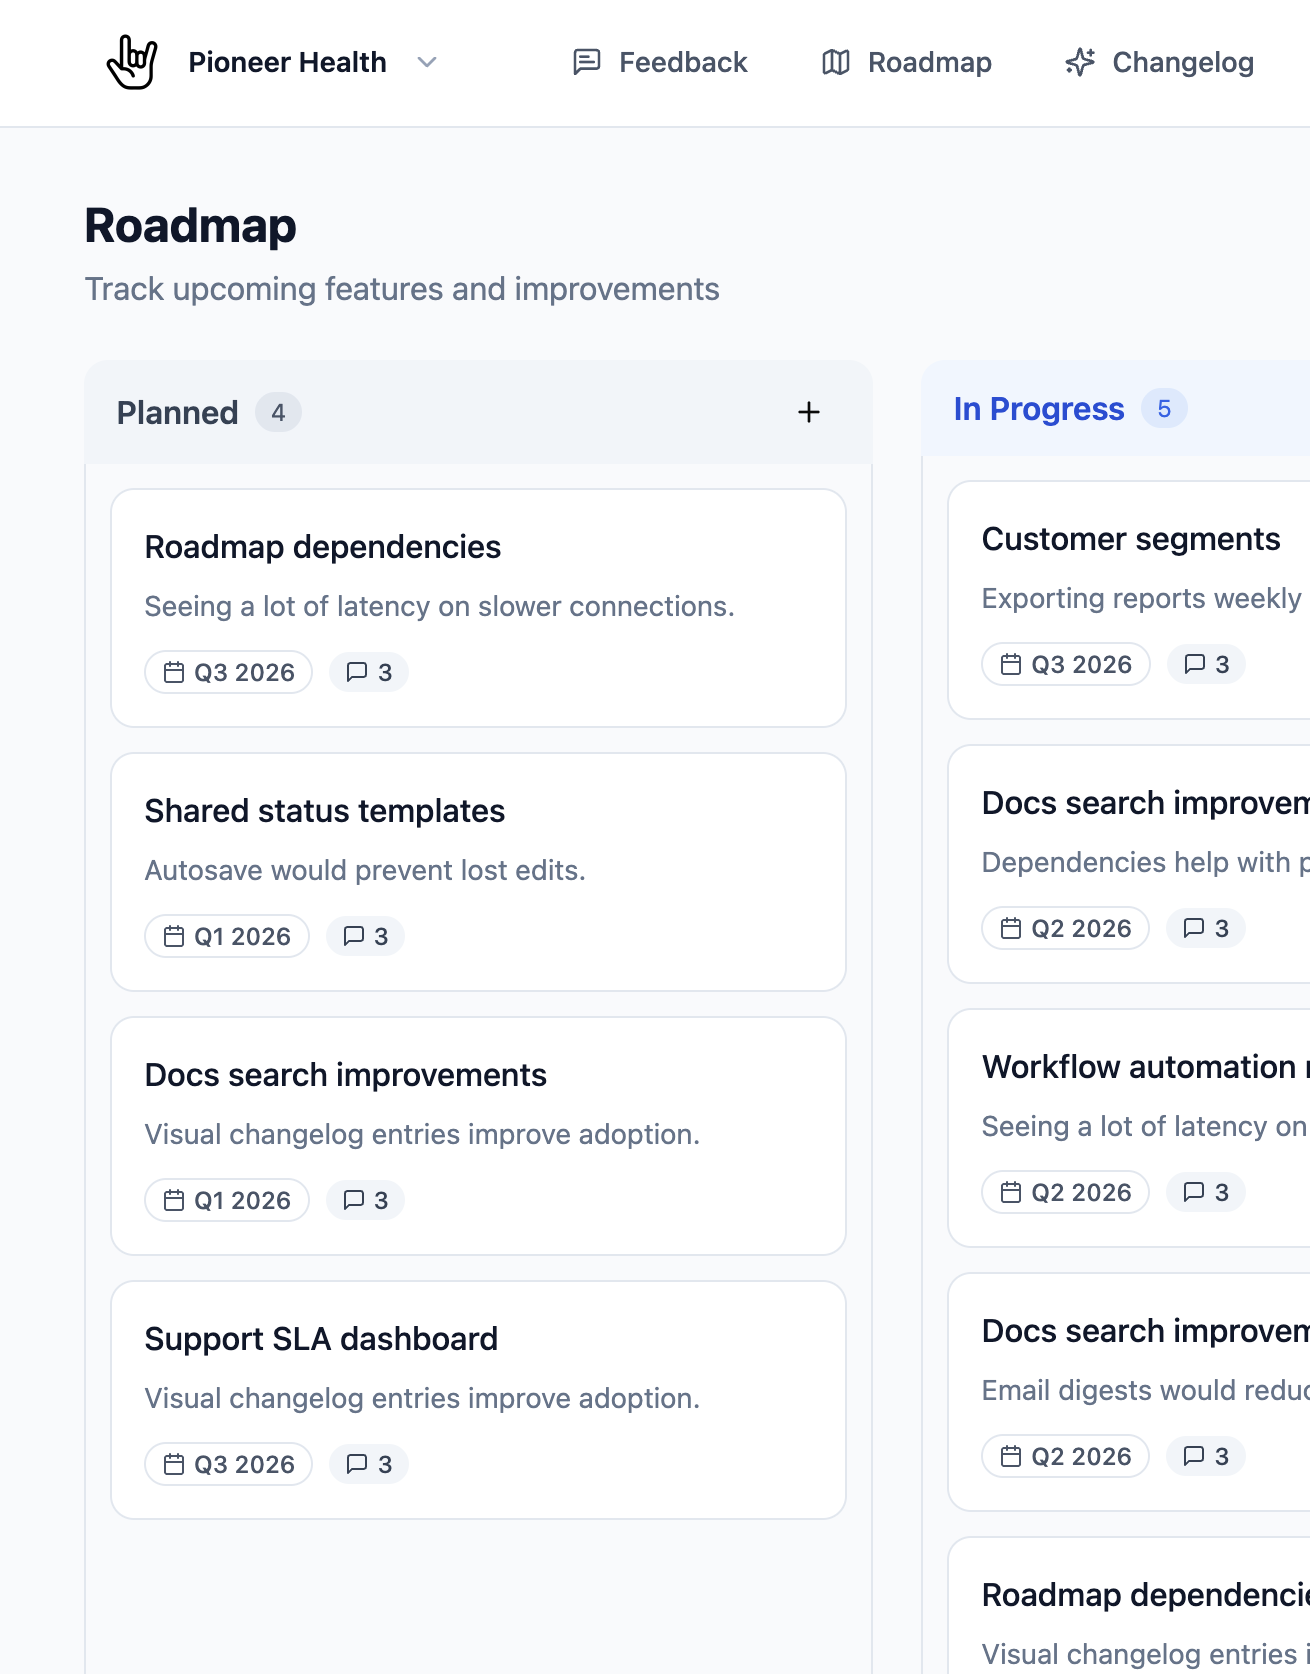Click Q1 2026 tag on Shared status templates
This screenshot has width=1310, height=1674.
click(x=227, y=936)
